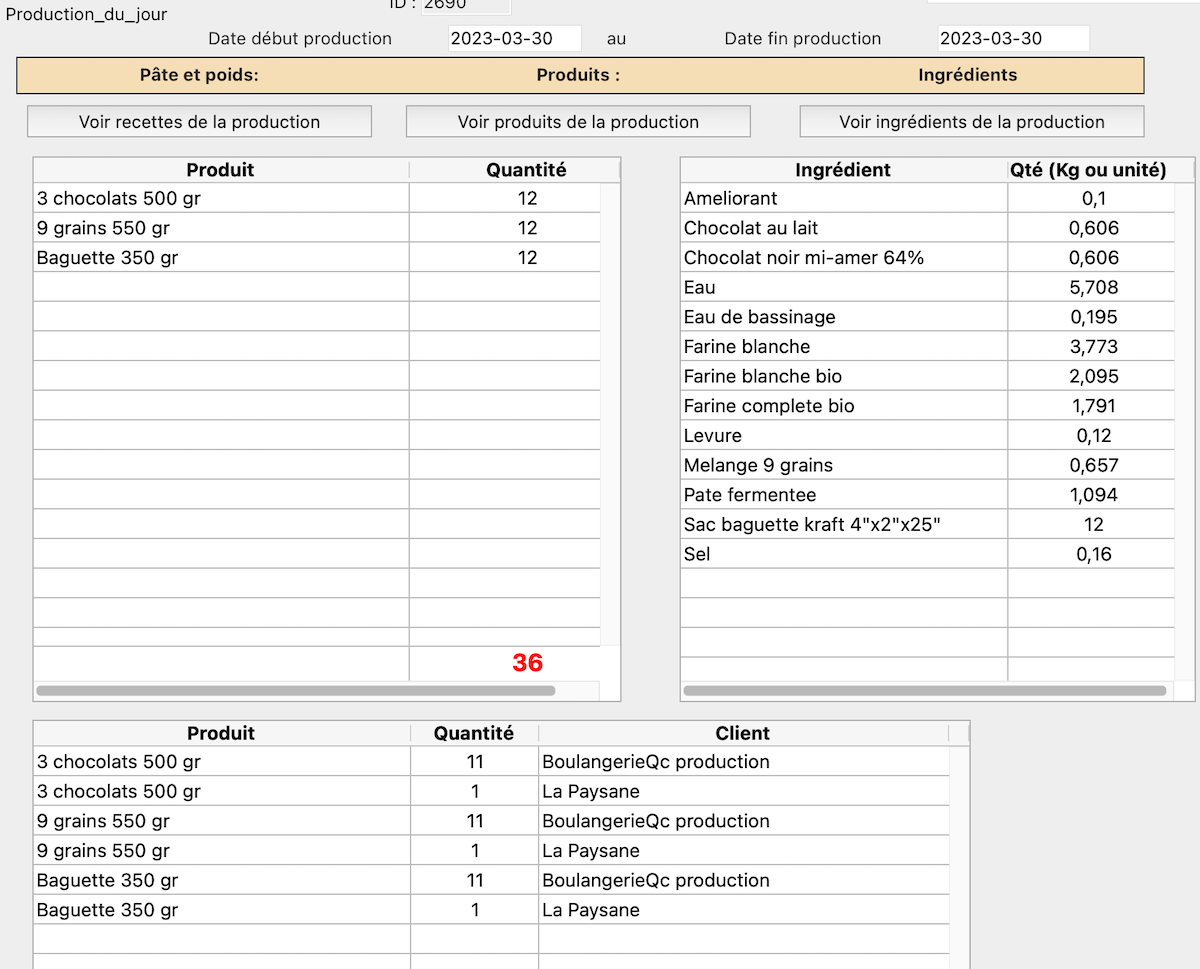
Task: Click the 0,195 quantity value
Action: pos(1094,317)
